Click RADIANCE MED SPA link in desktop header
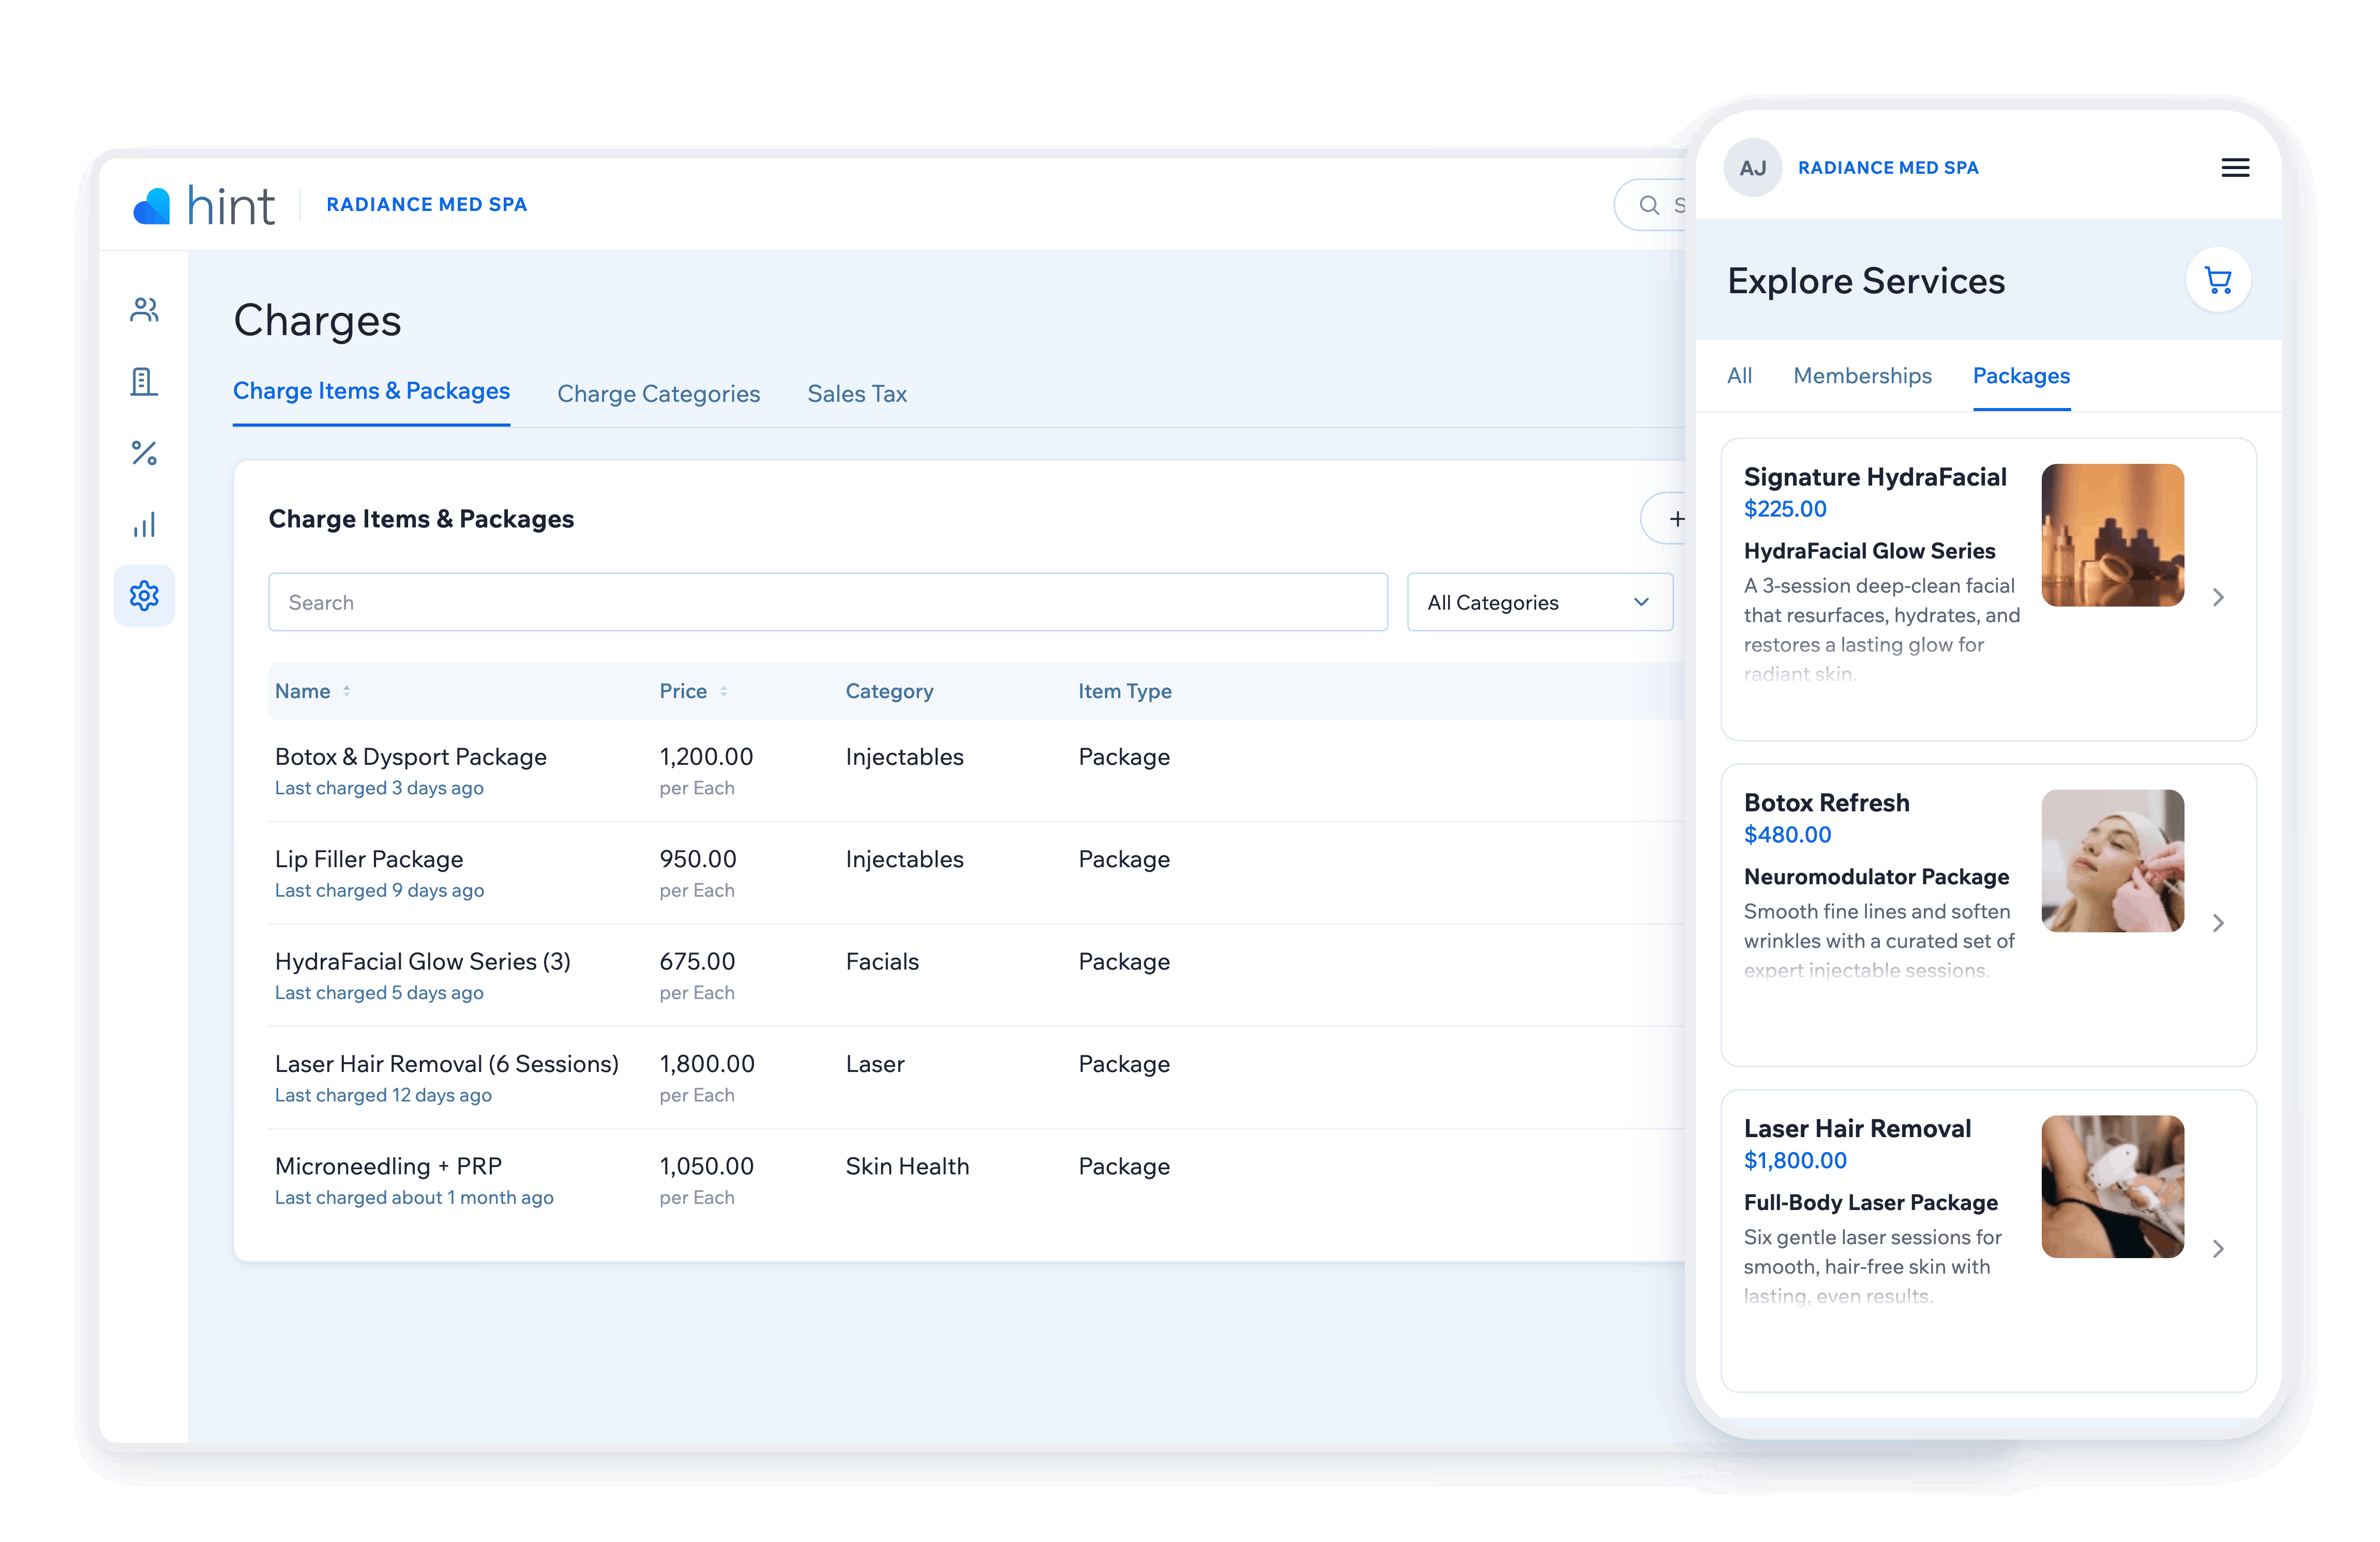 click(427, 205)
